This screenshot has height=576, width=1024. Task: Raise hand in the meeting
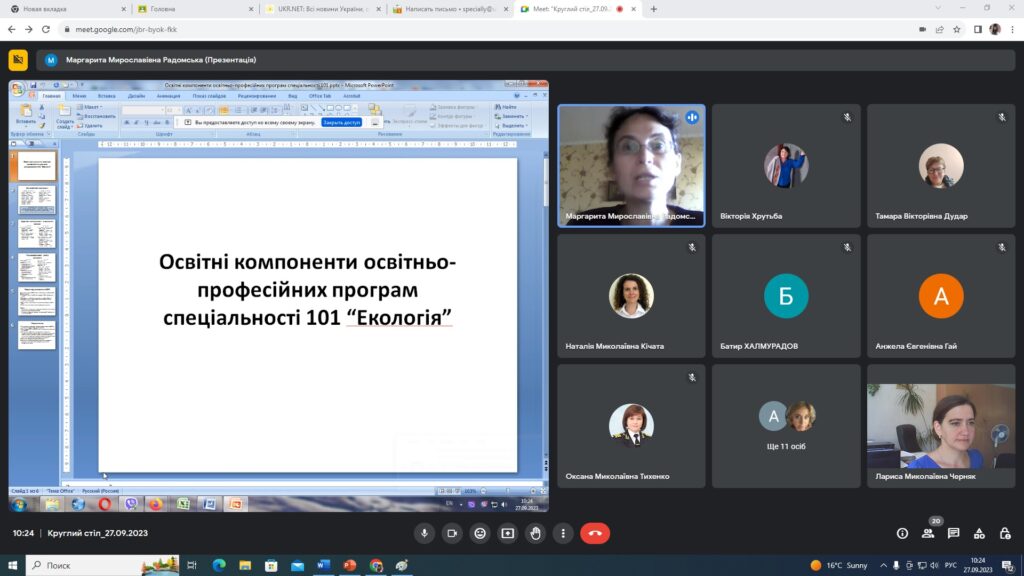[x=536, y=533]
